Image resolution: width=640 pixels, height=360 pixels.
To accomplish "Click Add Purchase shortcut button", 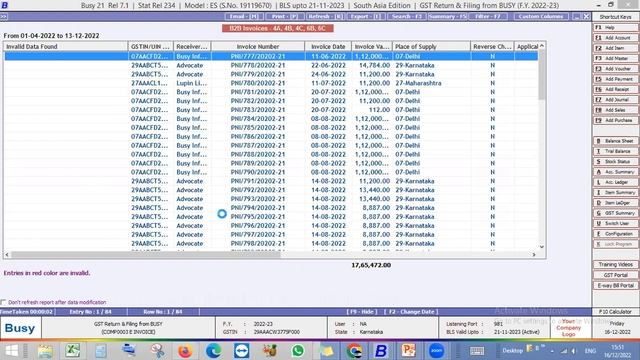I will (616, 120).
